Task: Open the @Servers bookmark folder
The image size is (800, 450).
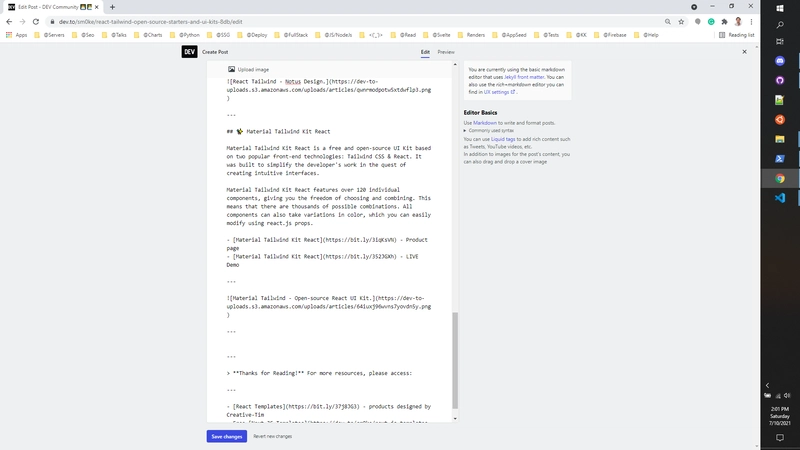Action: tap(49, 35)
